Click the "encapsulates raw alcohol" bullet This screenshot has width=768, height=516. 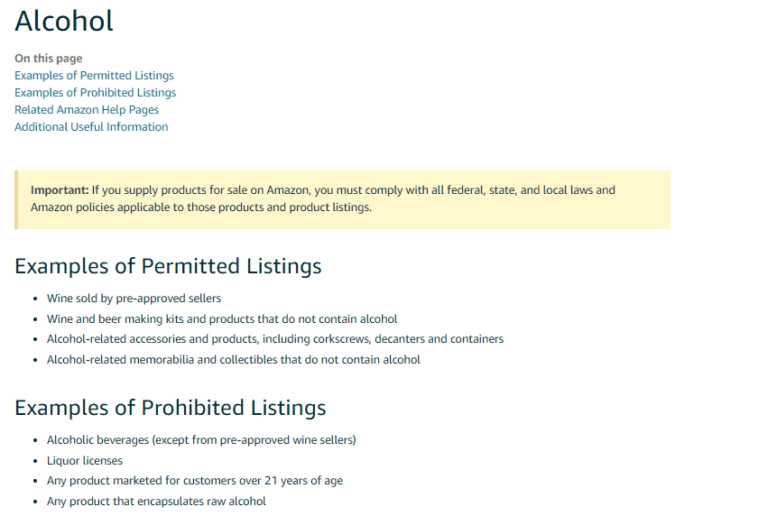click(x=156, y=501)
